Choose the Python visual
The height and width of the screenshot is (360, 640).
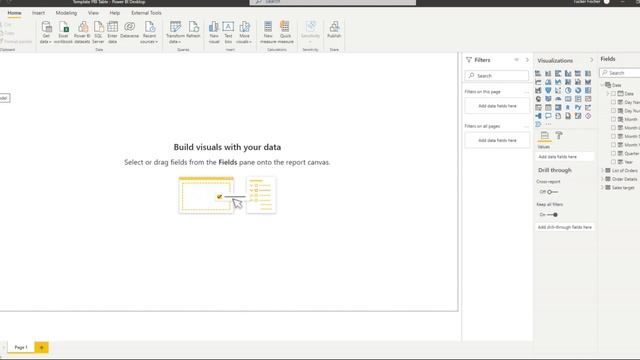[x=578, y=108]
